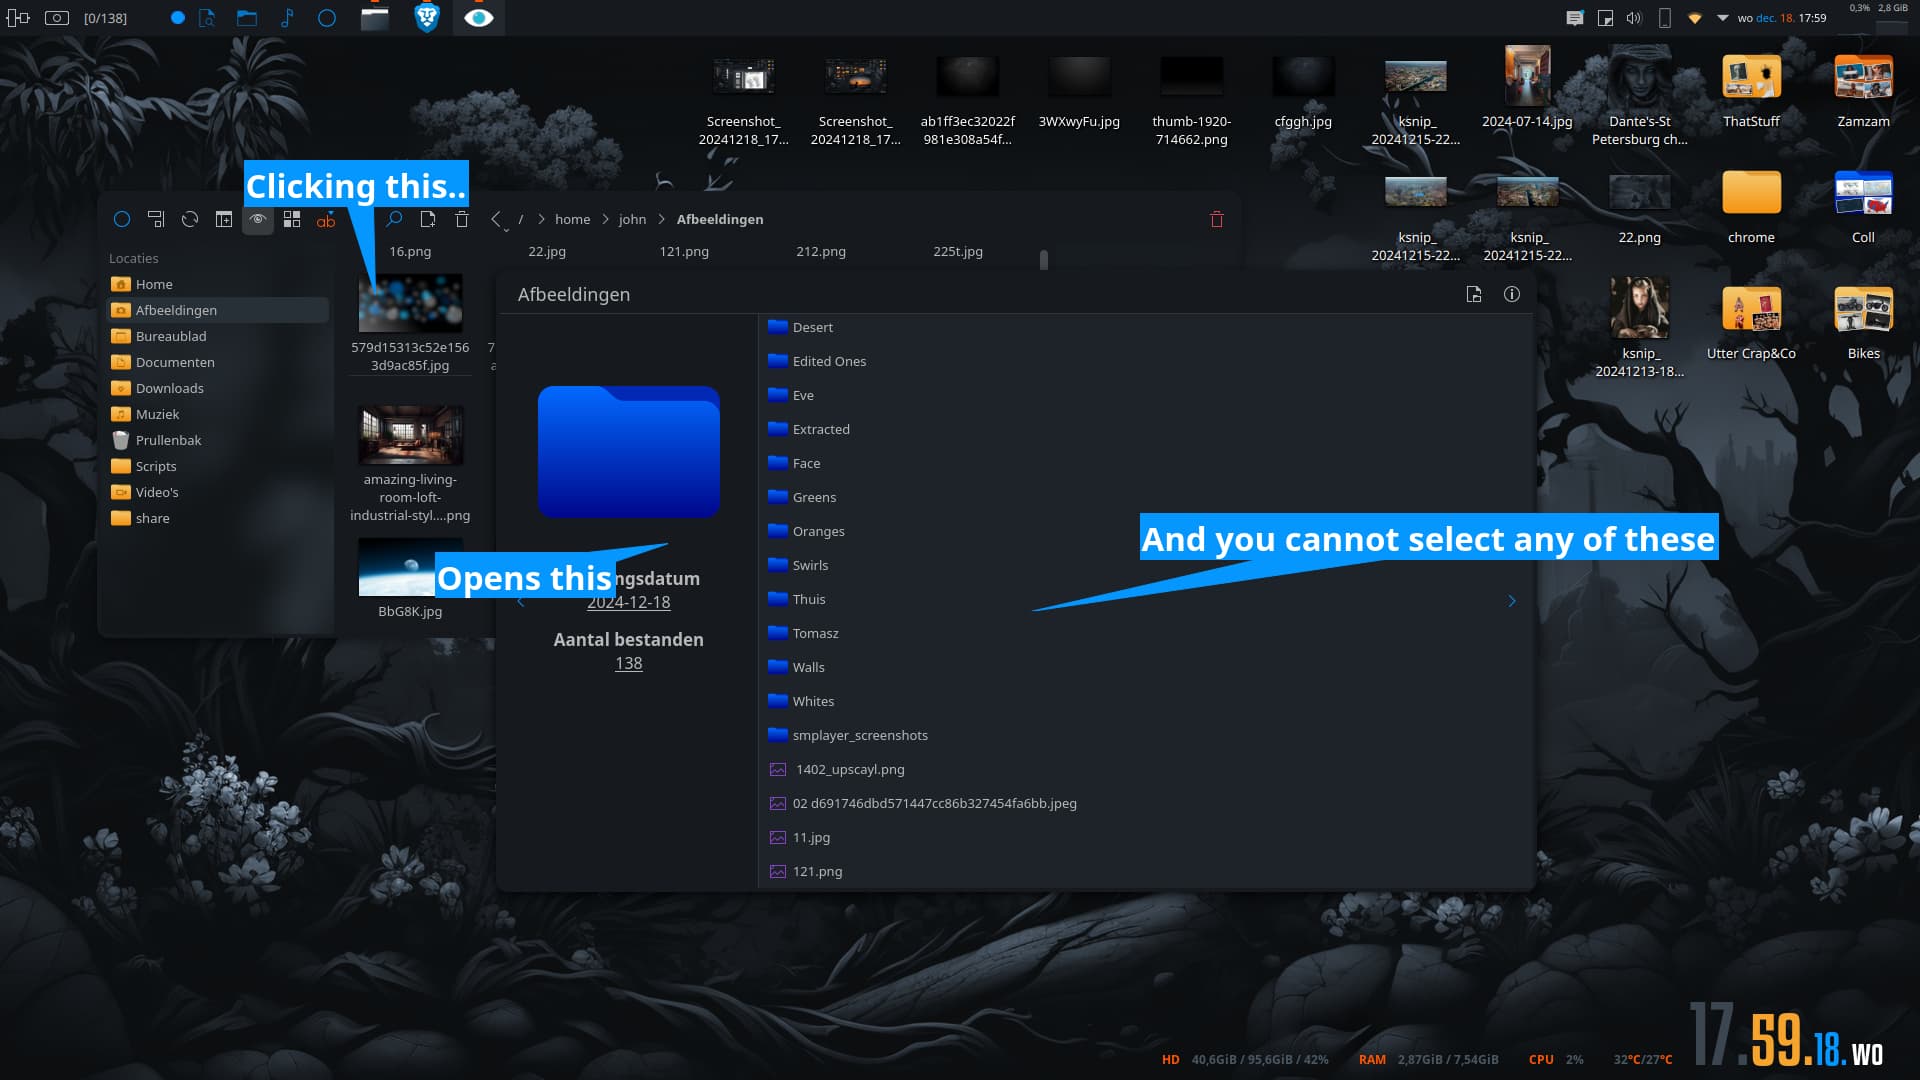Select Scripts in the sidebar
This screenshot has height=1080, width=1920.
pos(218,466)
